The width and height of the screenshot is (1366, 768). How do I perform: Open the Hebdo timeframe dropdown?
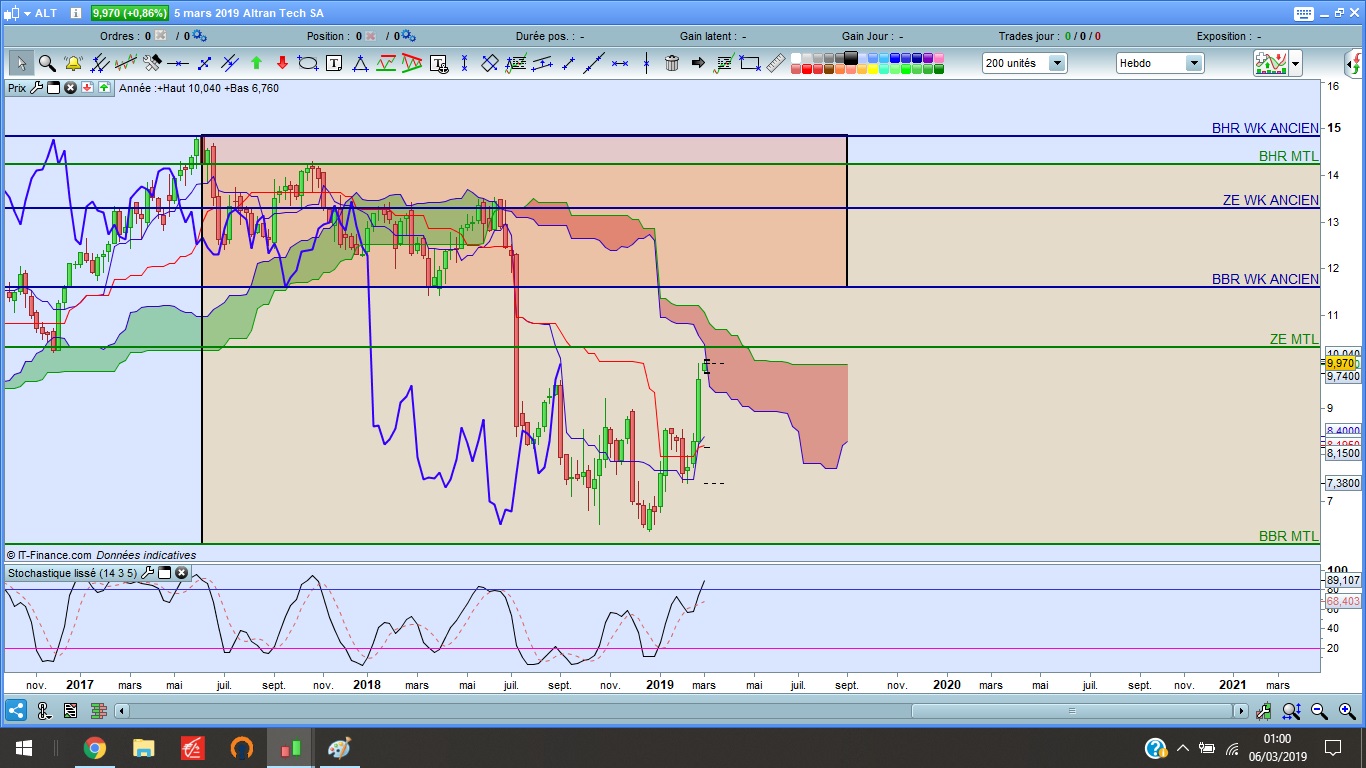1193,63
